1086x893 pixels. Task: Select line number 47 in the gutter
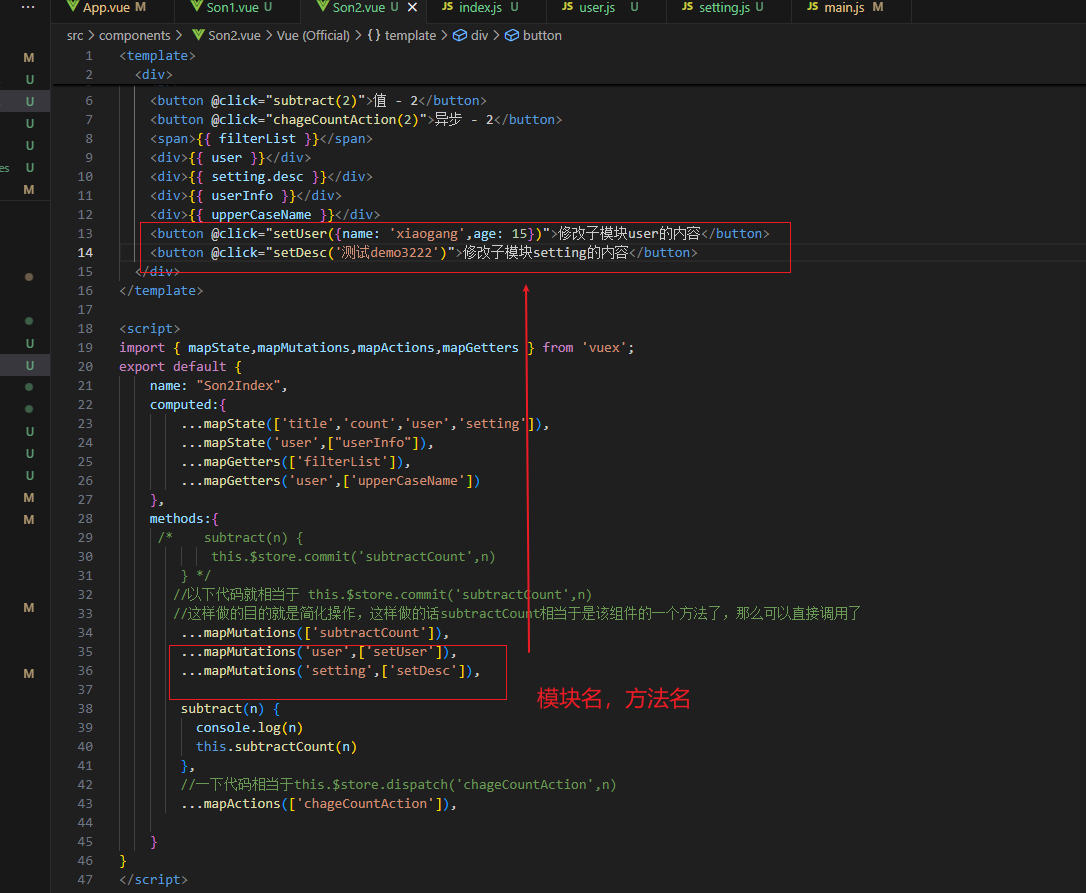click(85, 880)
